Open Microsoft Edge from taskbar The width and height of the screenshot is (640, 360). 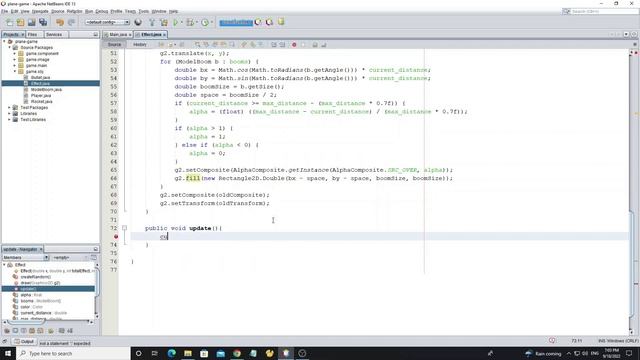click(x=171, y=353)
